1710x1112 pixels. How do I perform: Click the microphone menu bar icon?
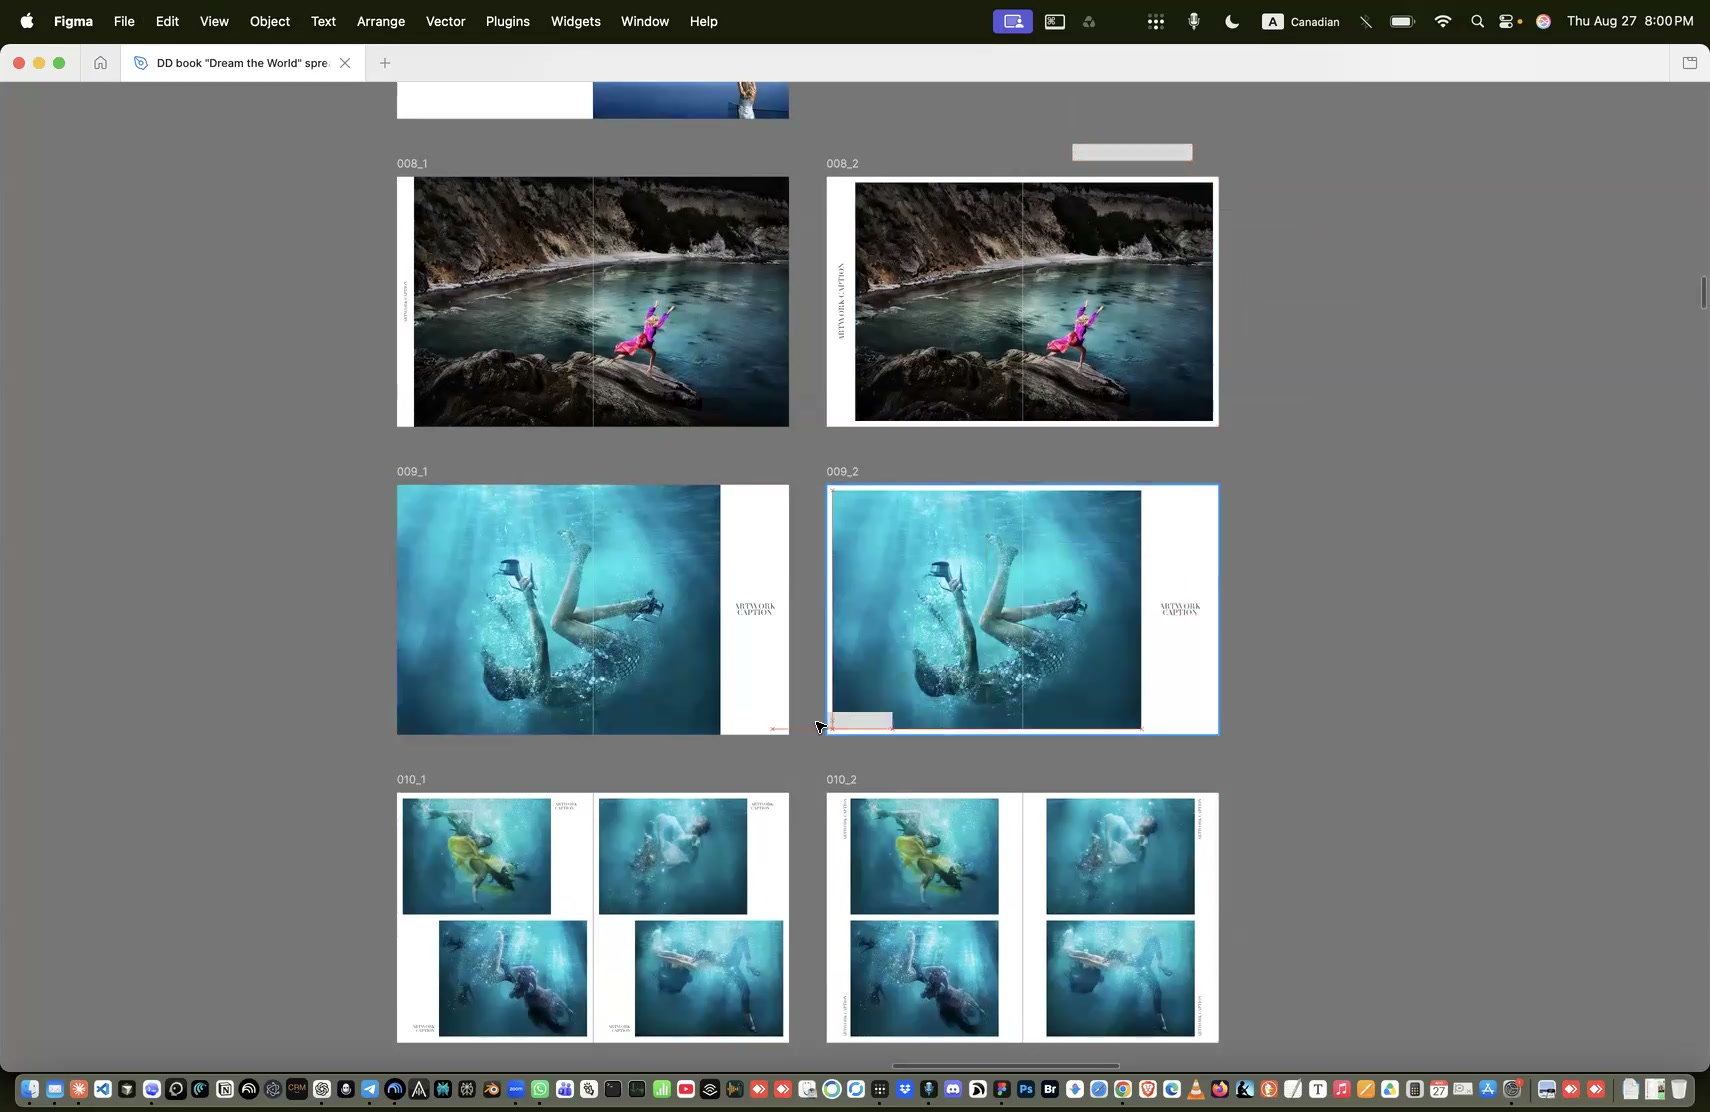pyautogui.click(x=1193, y=21)
